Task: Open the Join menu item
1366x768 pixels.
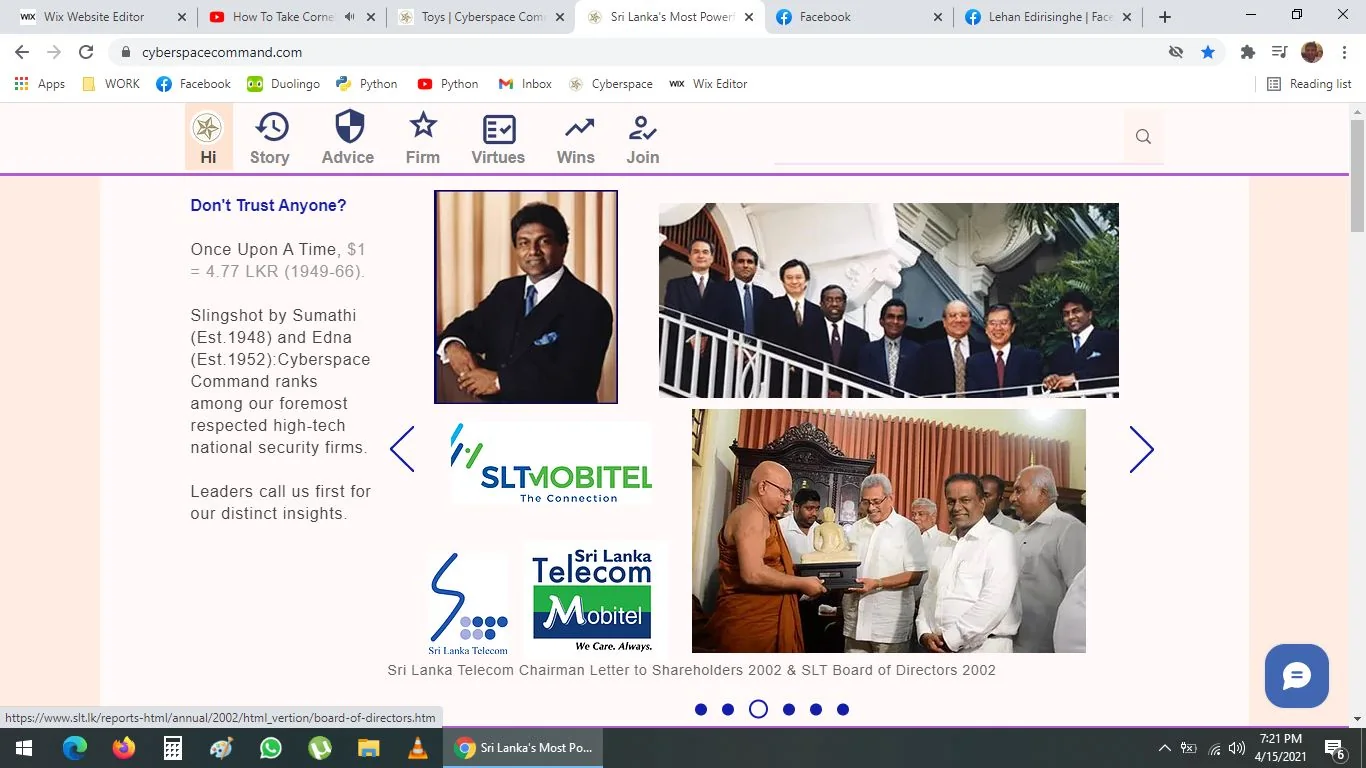Action: click(643, 138)
